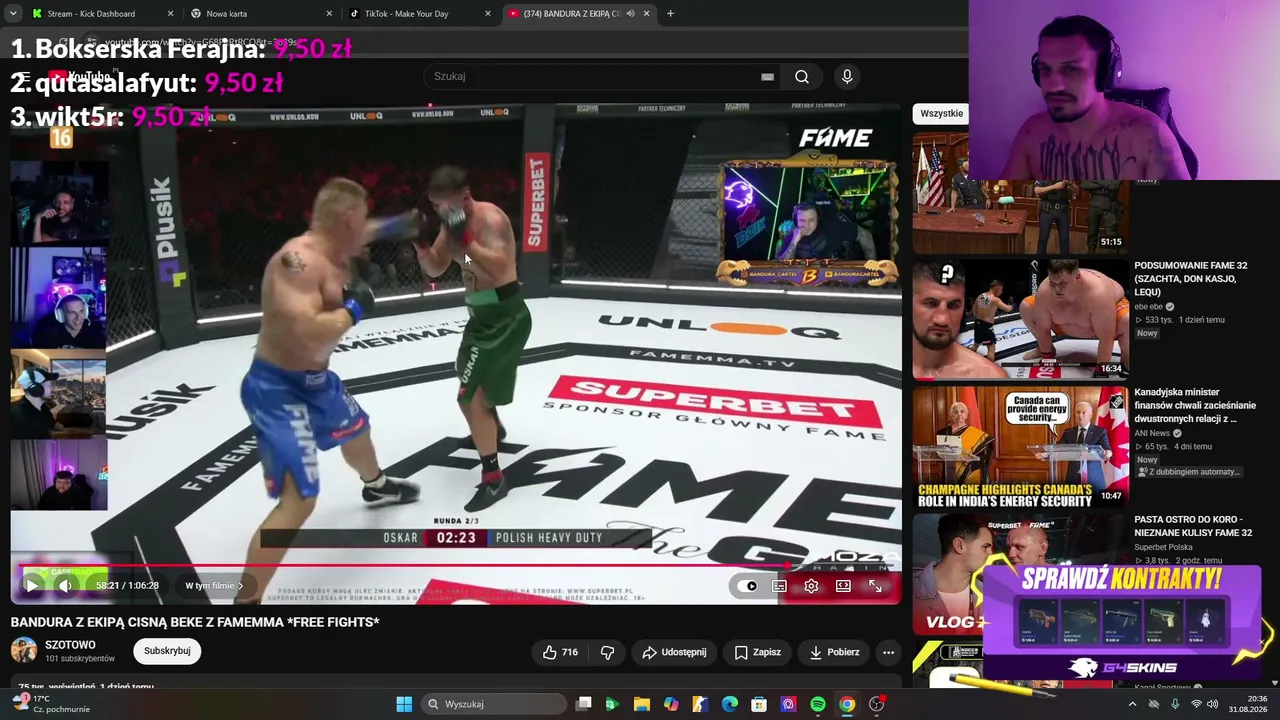The height and width of the screenshot is (720, 1280).
Task: Switch to theater mode view
Action: click(x=843, y=586)
